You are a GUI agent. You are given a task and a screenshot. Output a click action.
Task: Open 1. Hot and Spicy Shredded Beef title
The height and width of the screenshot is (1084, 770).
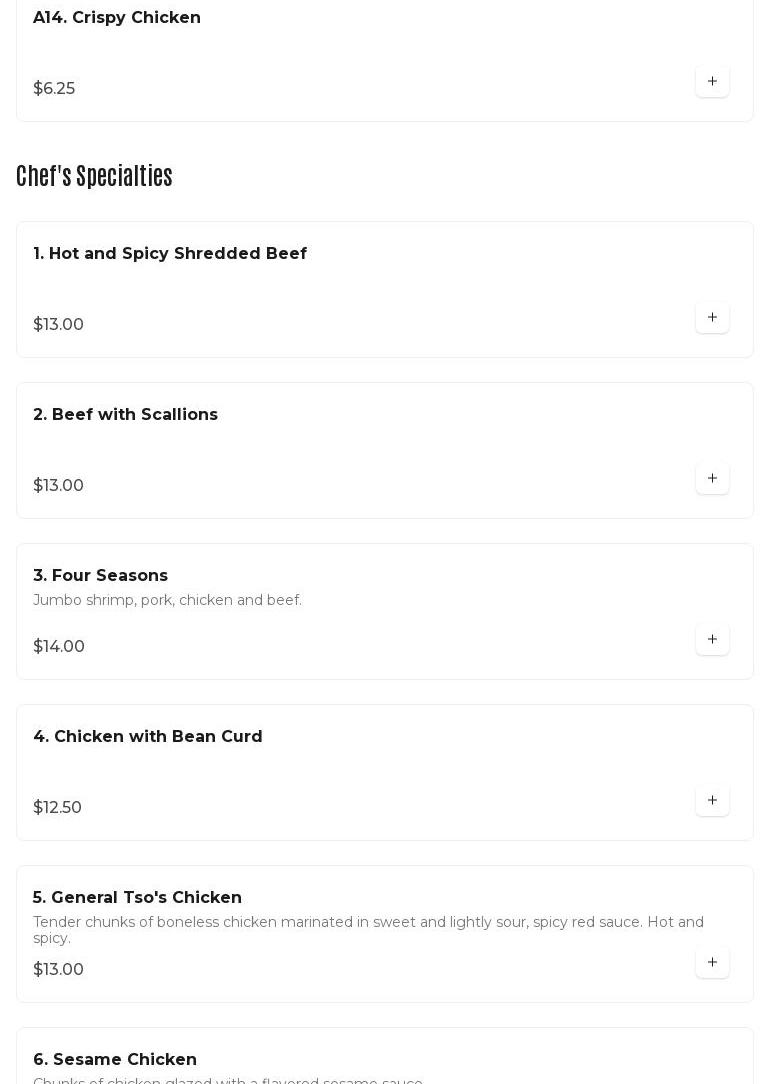(x=170, y=253)
